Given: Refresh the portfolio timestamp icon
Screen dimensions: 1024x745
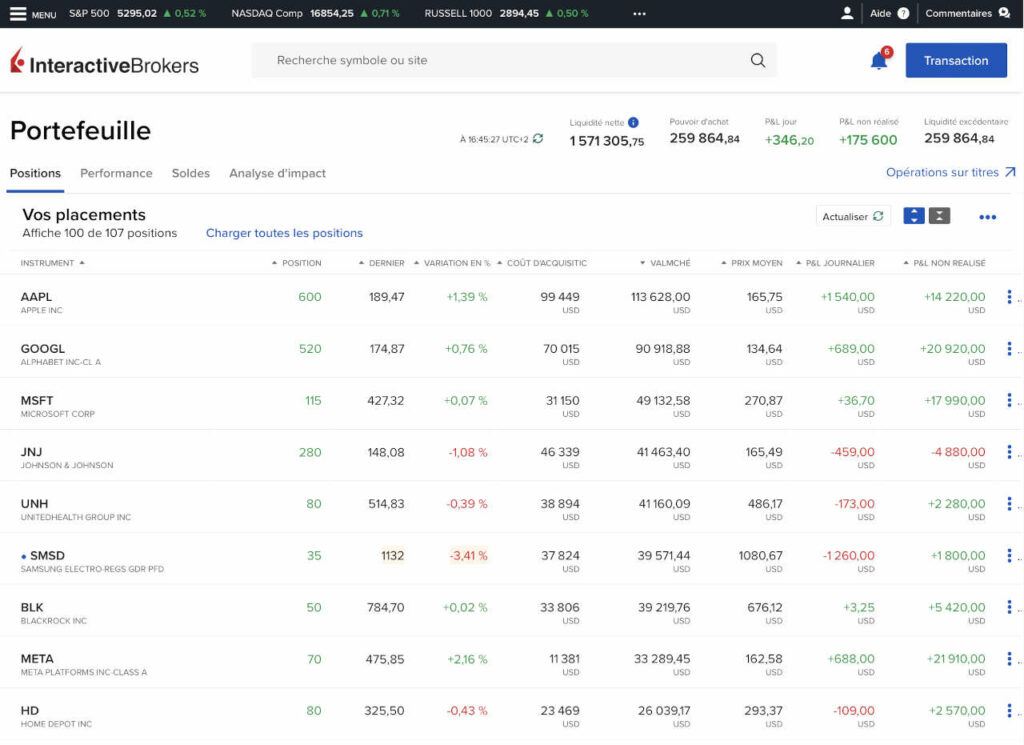Looking at the screenshot, I should coord(538,138).
